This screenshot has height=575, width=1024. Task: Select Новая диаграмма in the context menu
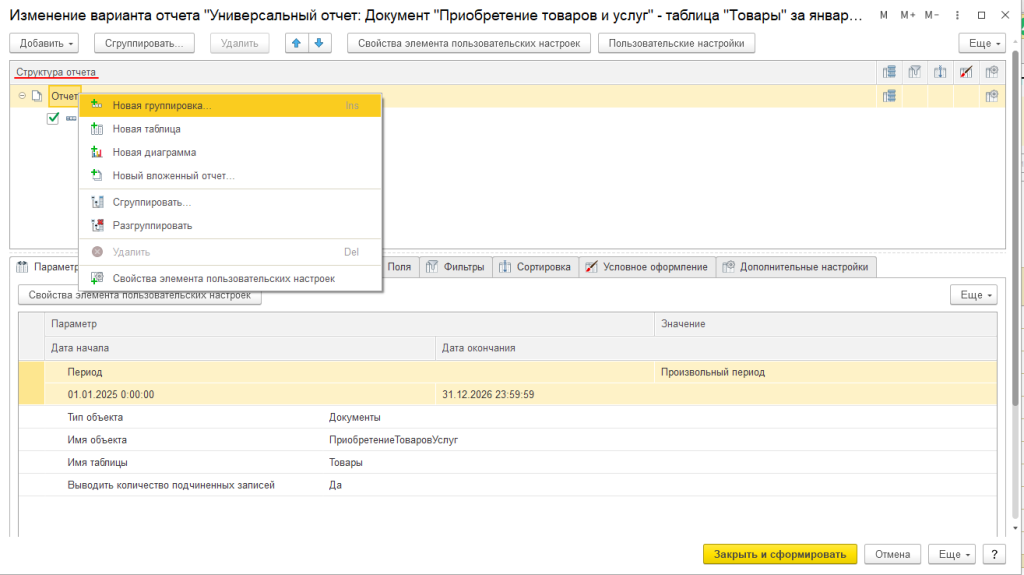click(154, 152)
